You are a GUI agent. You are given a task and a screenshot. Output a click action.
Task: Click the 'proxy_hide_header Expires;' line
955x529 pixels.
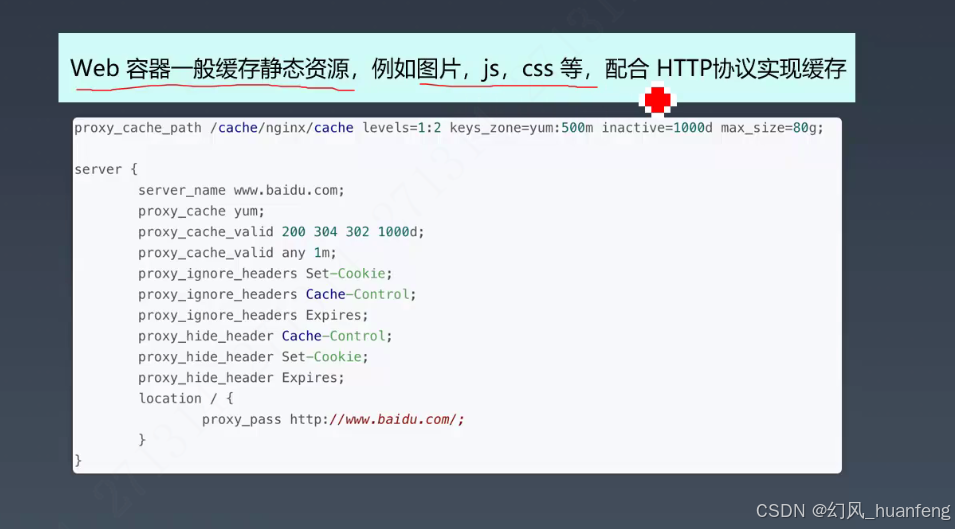(x=241, y=377)
